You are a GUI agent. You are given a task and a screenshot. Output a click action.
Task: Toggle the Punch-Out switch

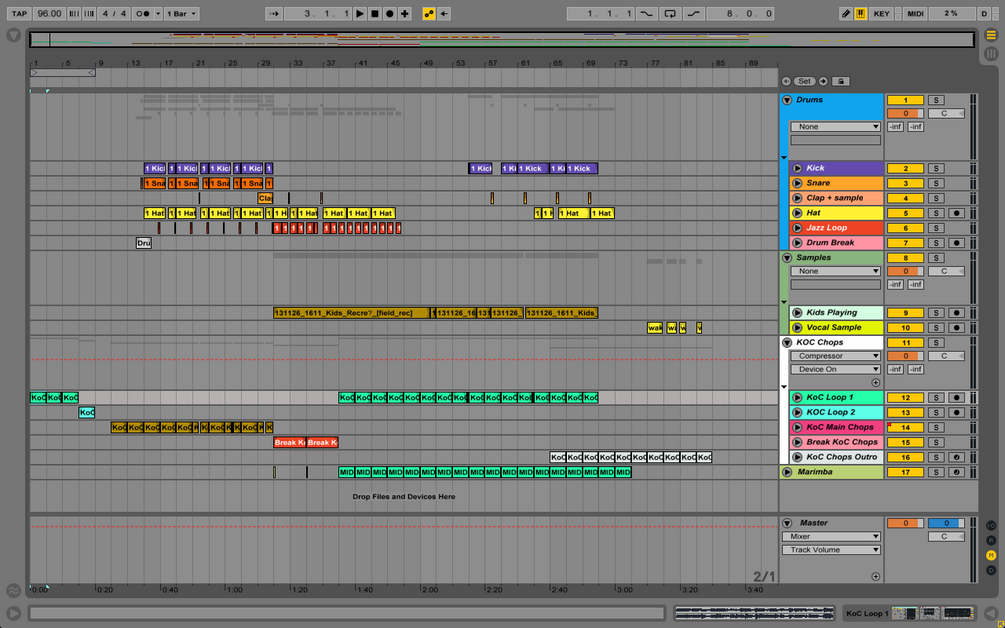click(x=693, y=13)
